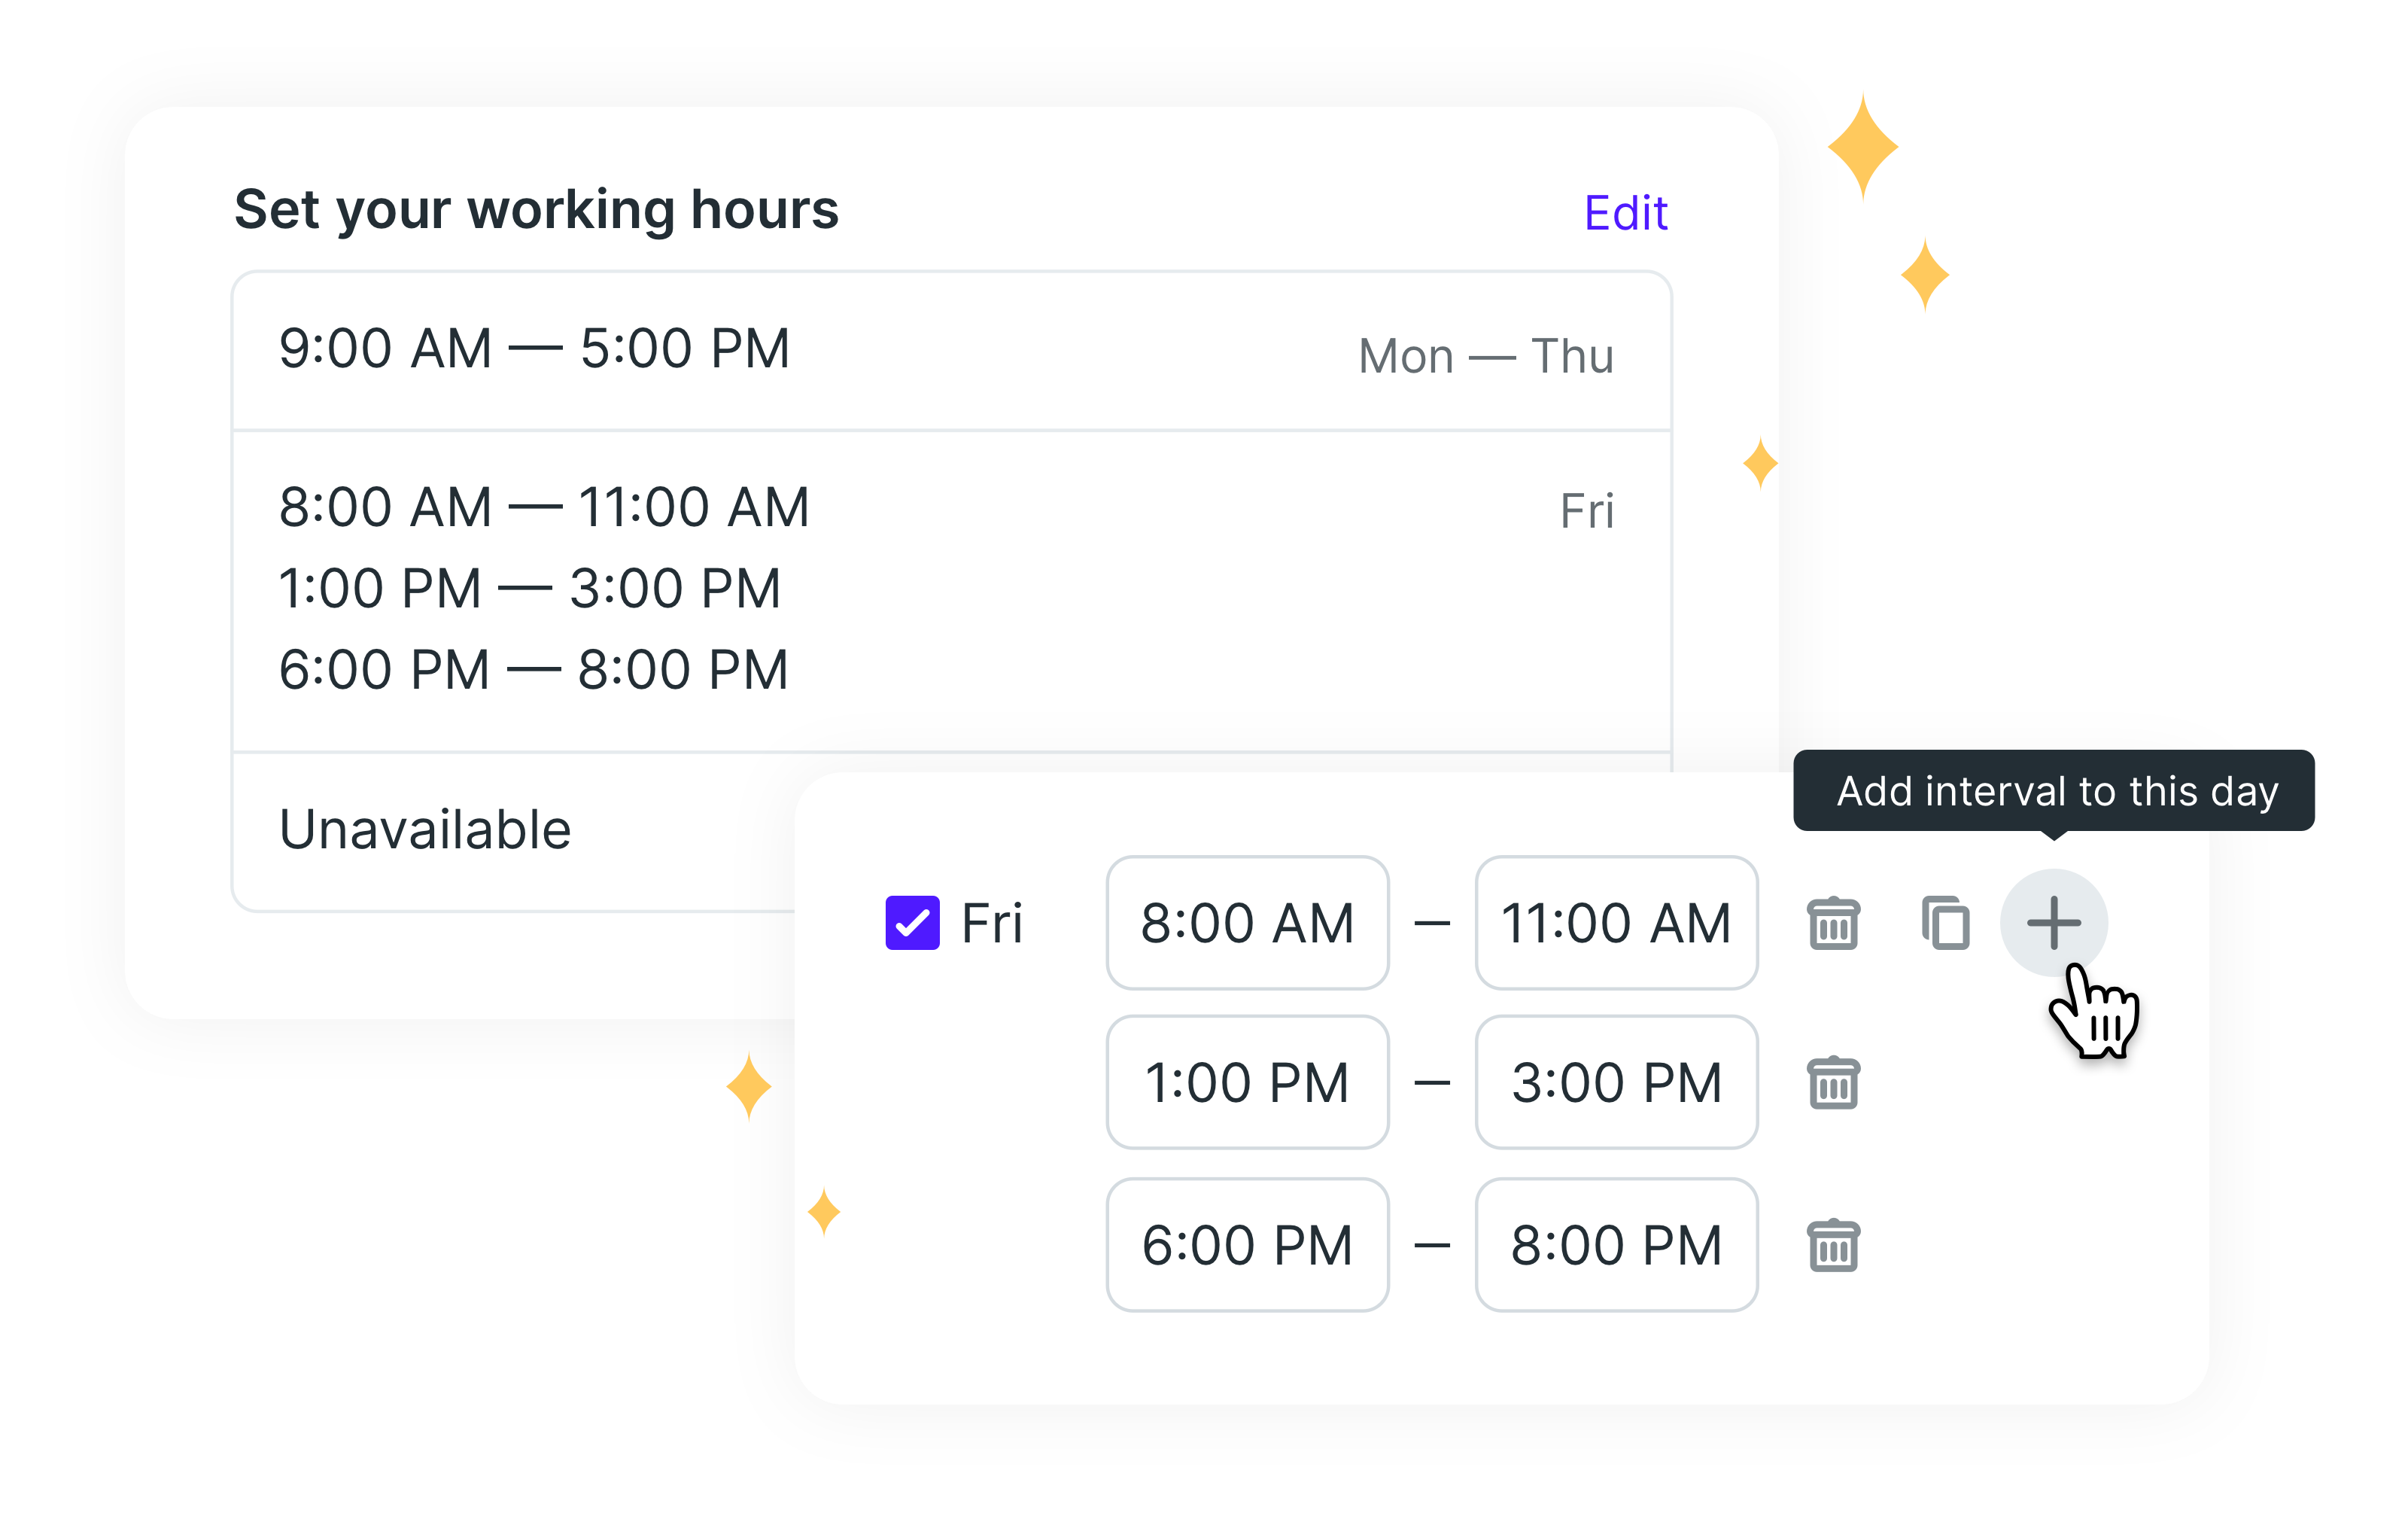Uncheck the Friday availability toggle
This screenshot has width=2408, height=1522.
tap(913, 922)
